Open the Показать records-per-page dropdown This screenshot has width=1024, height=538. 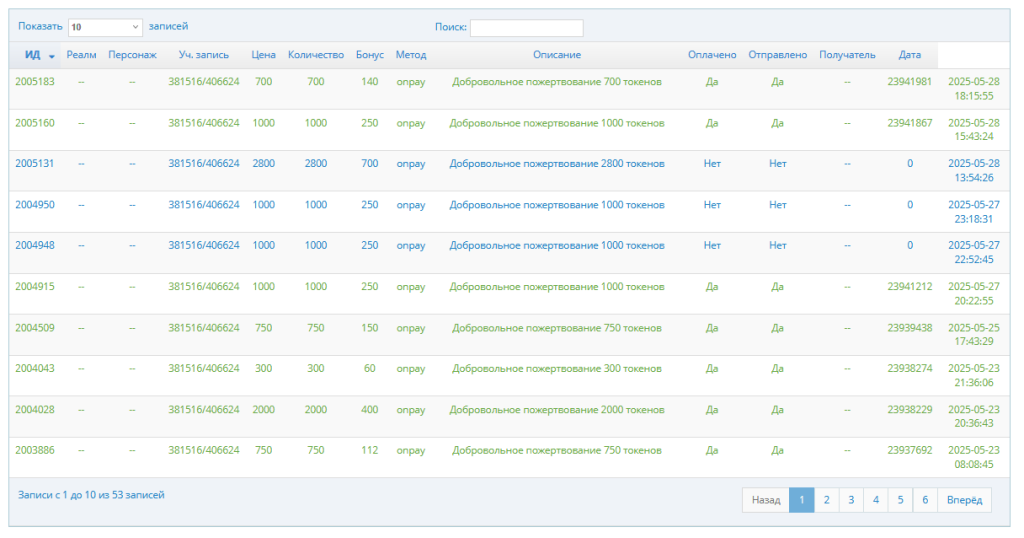[x=106, y=28]
